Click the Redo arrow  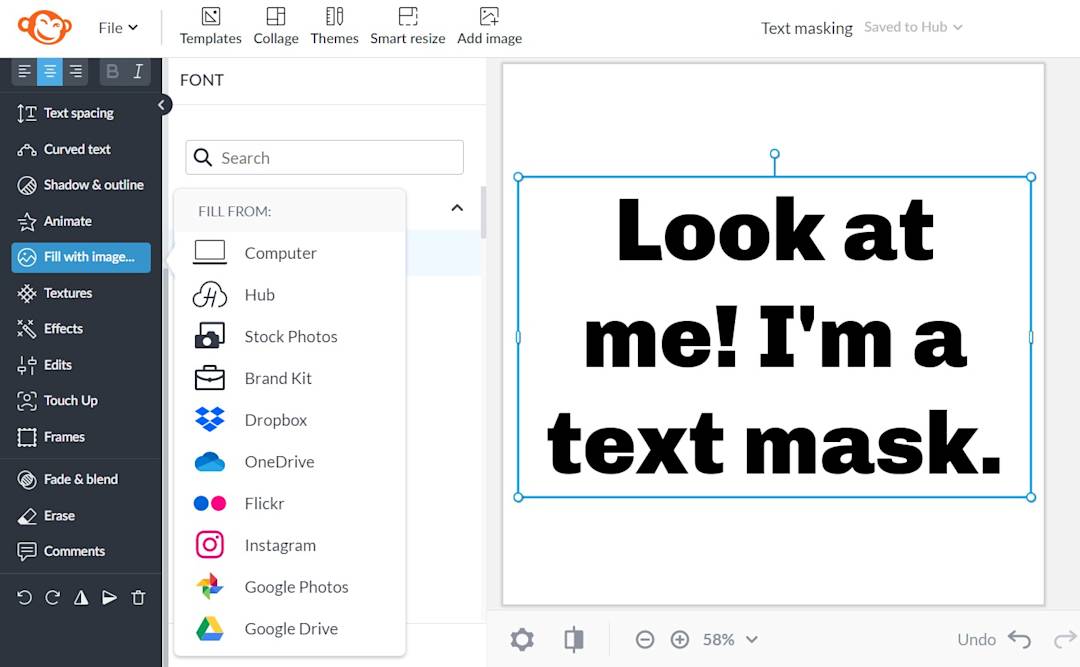[1065, 639]
